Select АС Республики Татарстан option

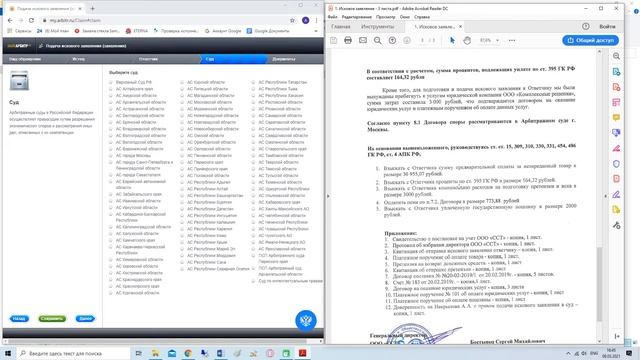pyautogui.click(x=253, y=82)
